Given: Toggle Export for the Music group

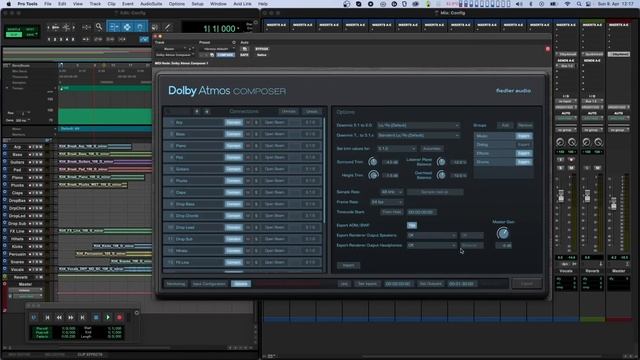Looking at the screenshot, I should [524, 136].
